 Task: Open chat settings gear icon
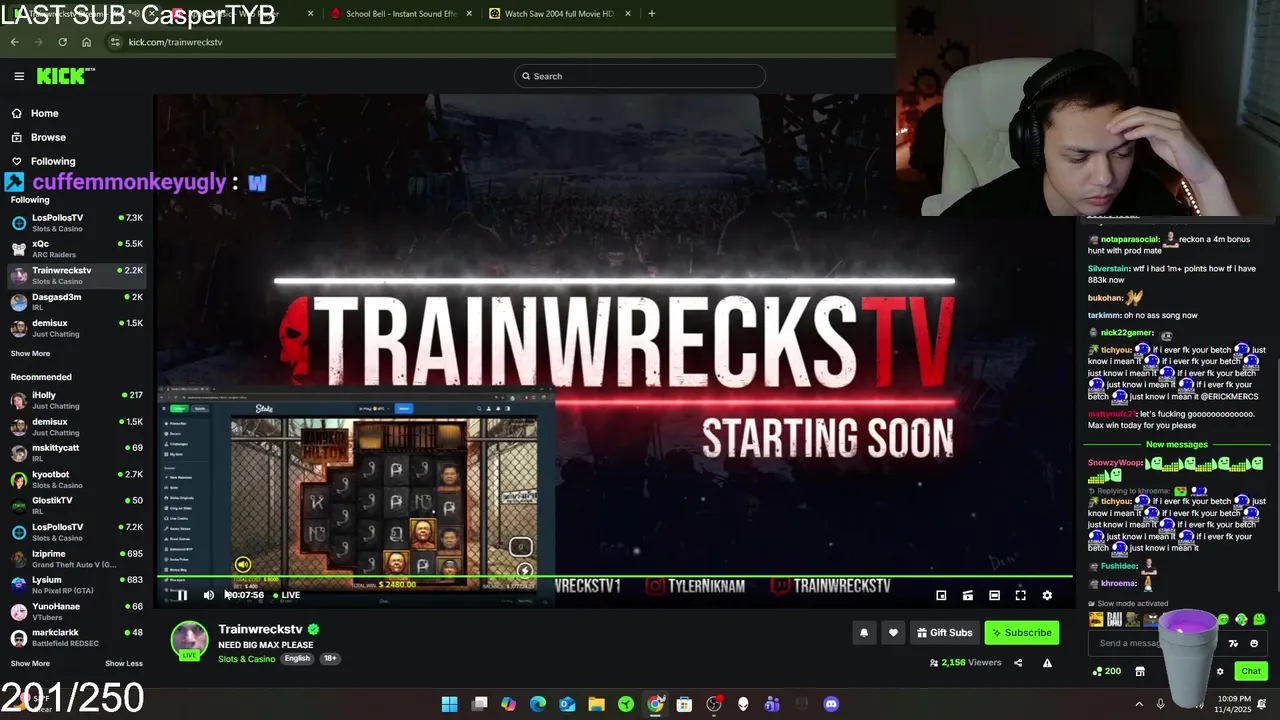[1220, 671]
